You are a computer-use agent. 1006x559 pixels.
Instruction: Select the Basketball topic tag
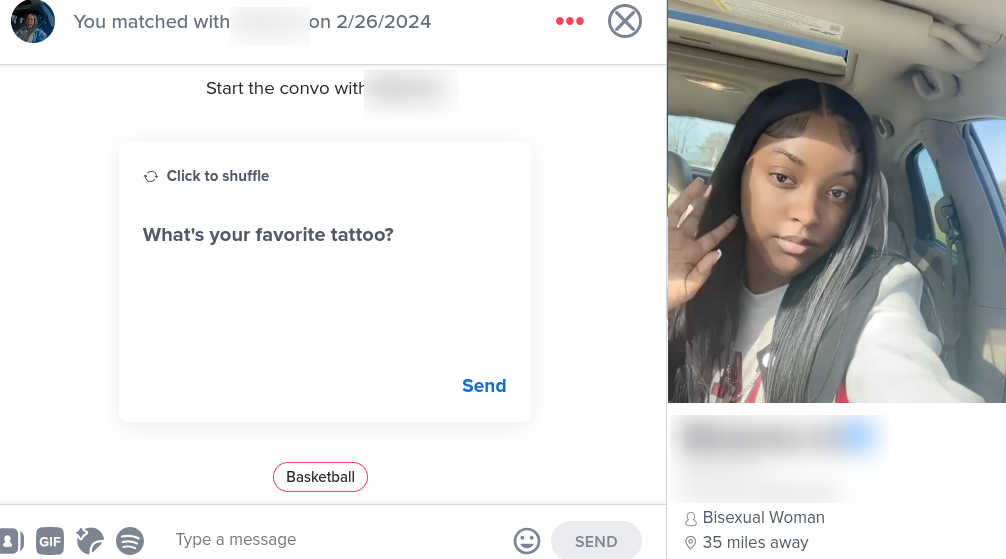tap(320, 477)
